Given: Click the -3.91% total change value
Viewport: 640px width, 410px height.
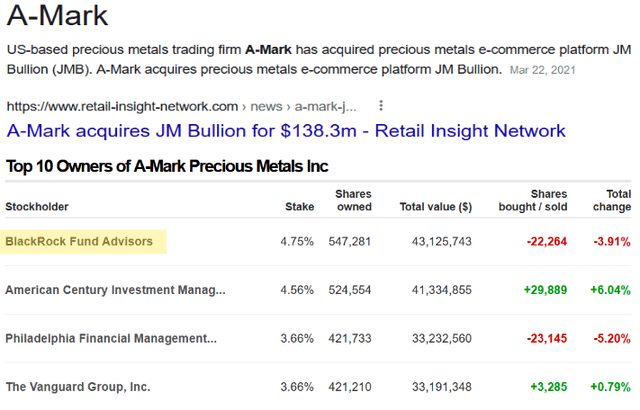Looking at the screenshot, I should tap(612, 242).
